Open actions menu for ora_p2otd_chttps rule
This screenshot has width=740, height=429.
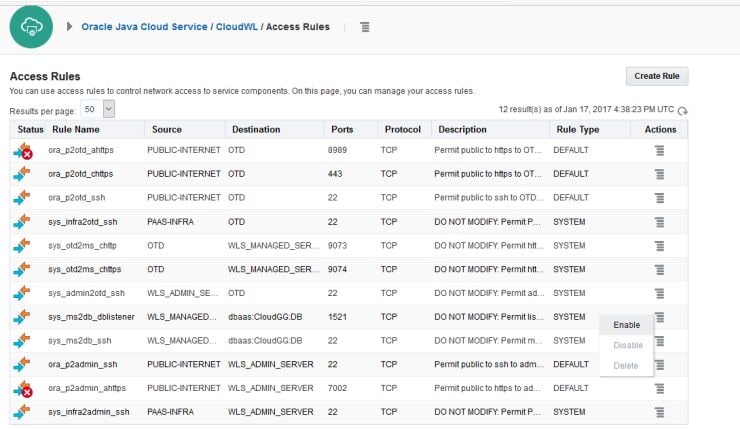[659, 173]
